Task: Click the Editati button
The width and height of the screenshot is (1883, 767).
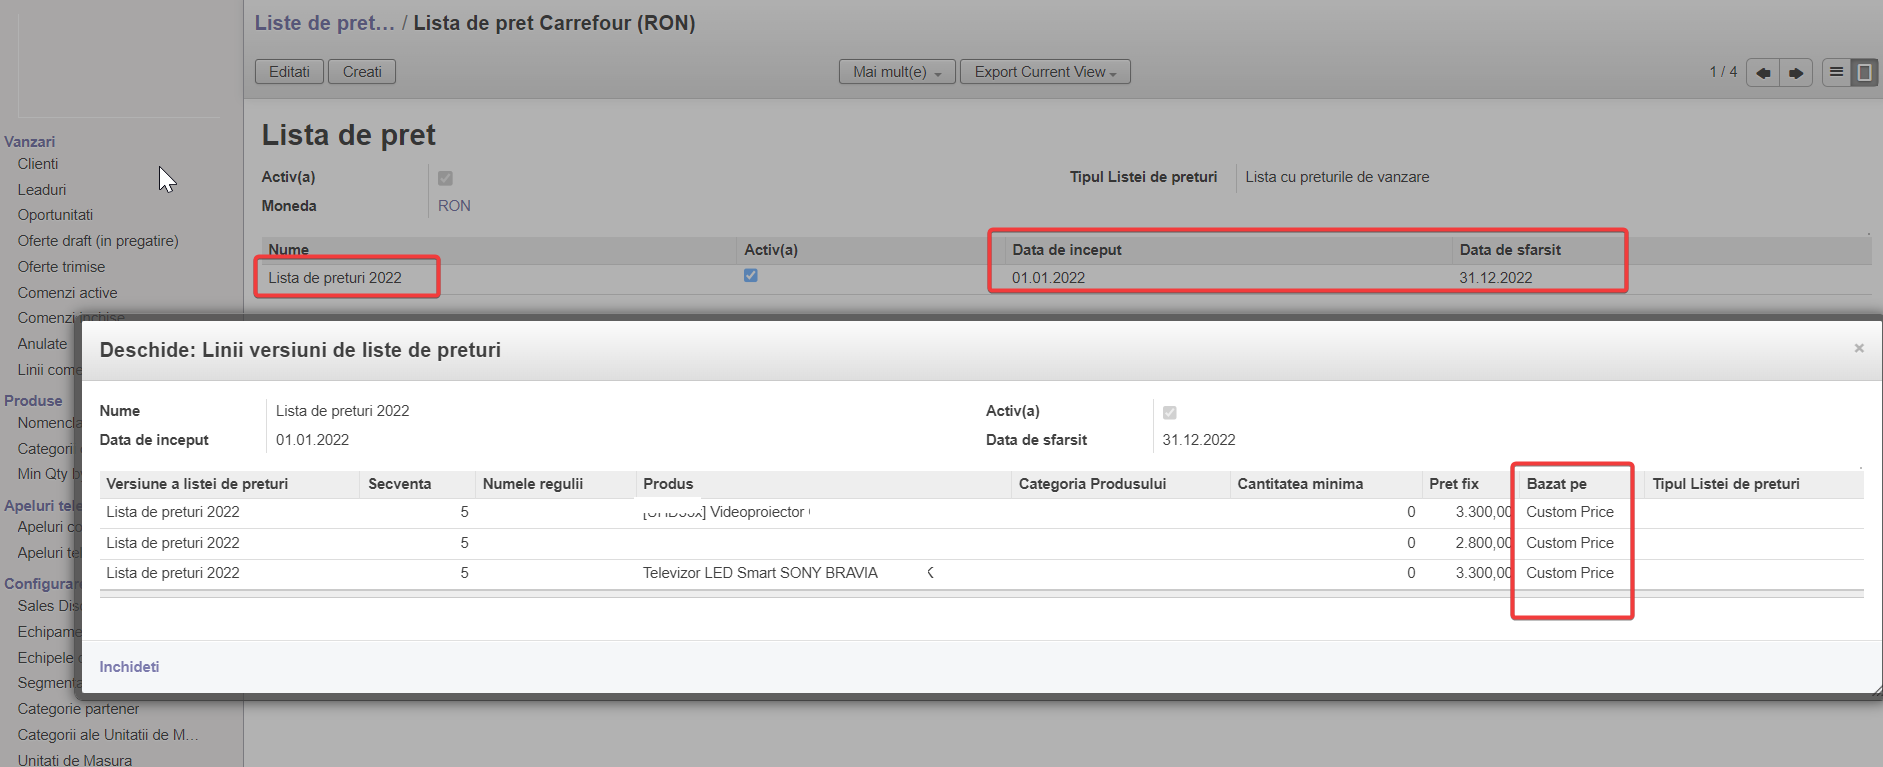Action: tap(289, 72)
